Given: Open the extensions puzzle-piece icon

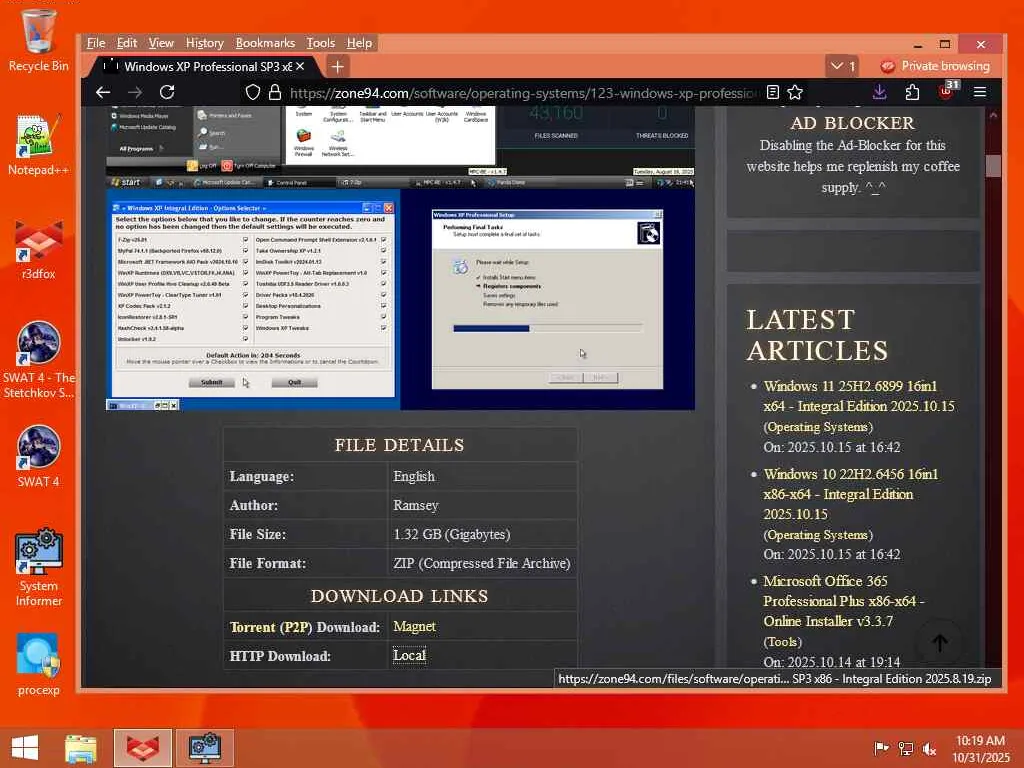Looking at the screenshot, I should 912,92.
